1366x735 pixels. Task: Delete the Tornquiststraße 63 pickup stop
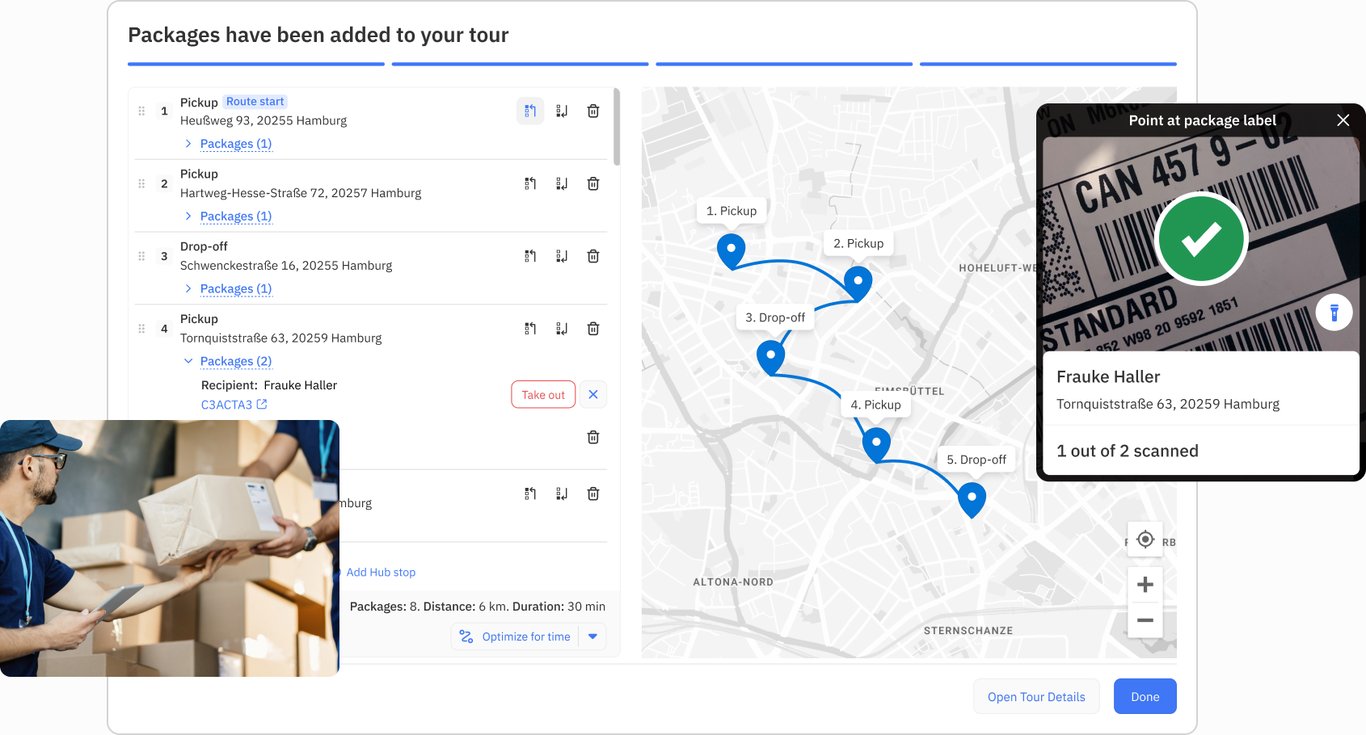[x=593, y=328]
